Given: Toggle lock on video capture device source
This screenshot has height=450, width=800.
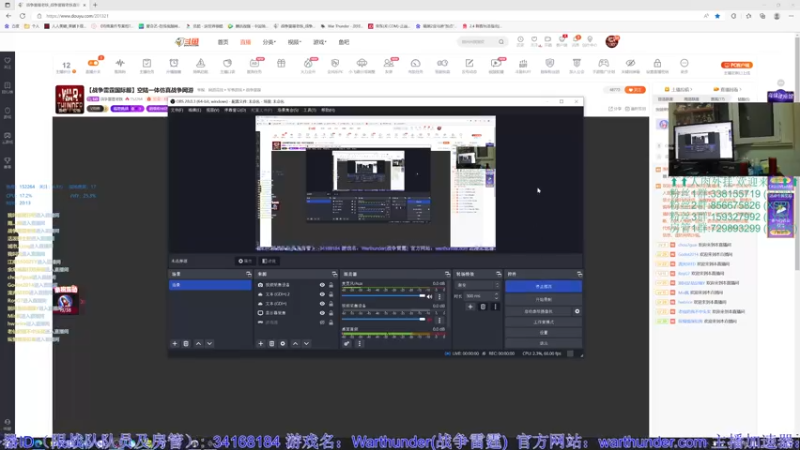Looking at the screenshot, I should click(x=331, y=285).
